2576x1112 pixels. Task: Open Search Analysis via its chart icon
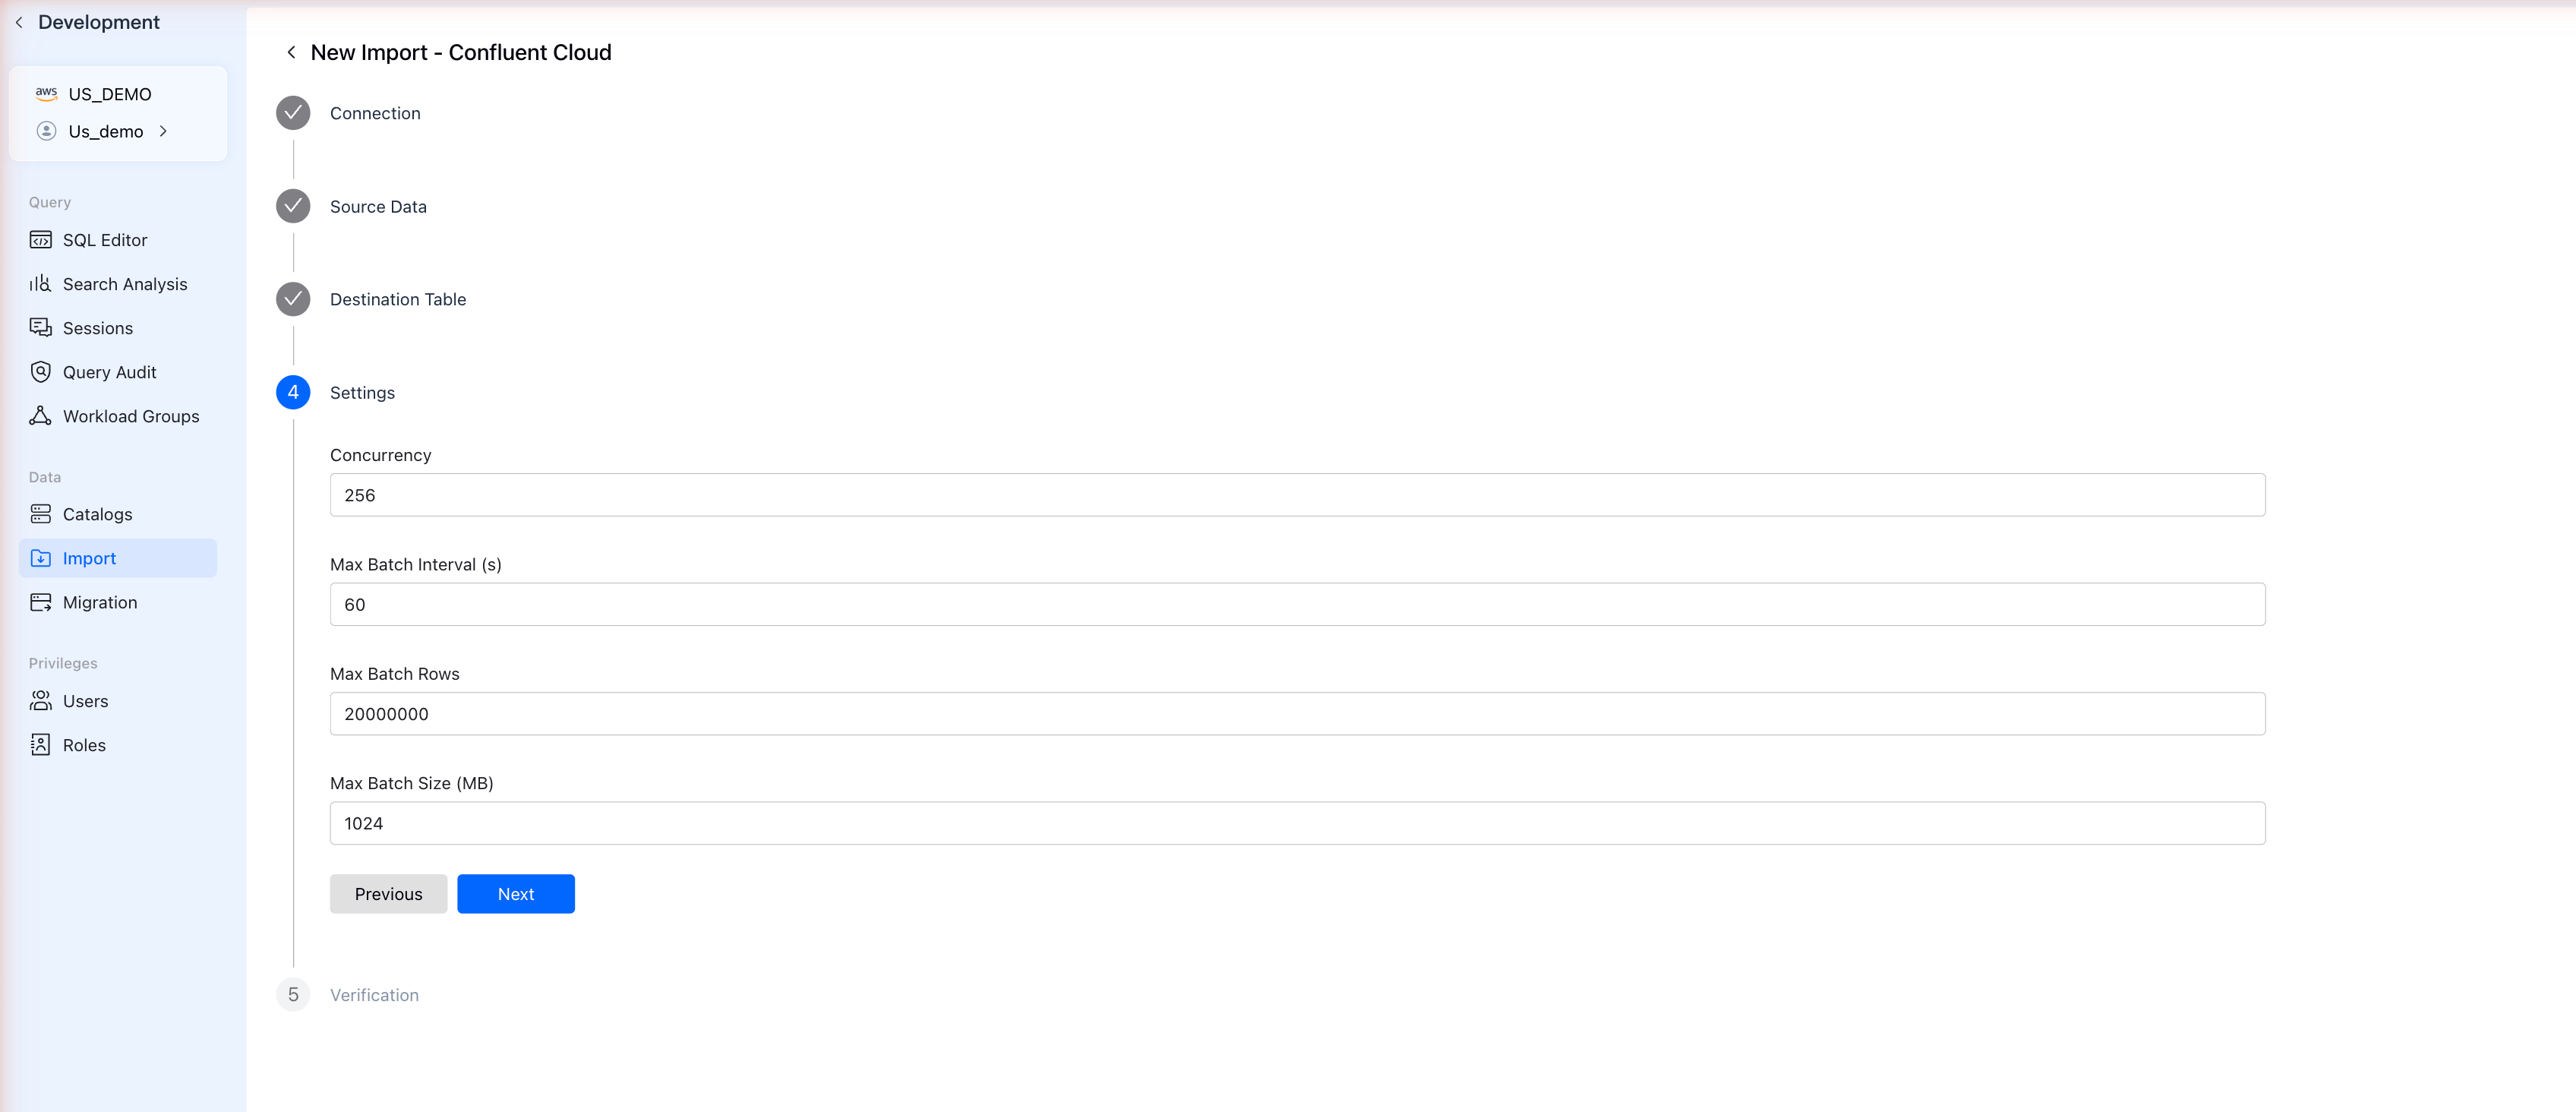pos(40,284)
